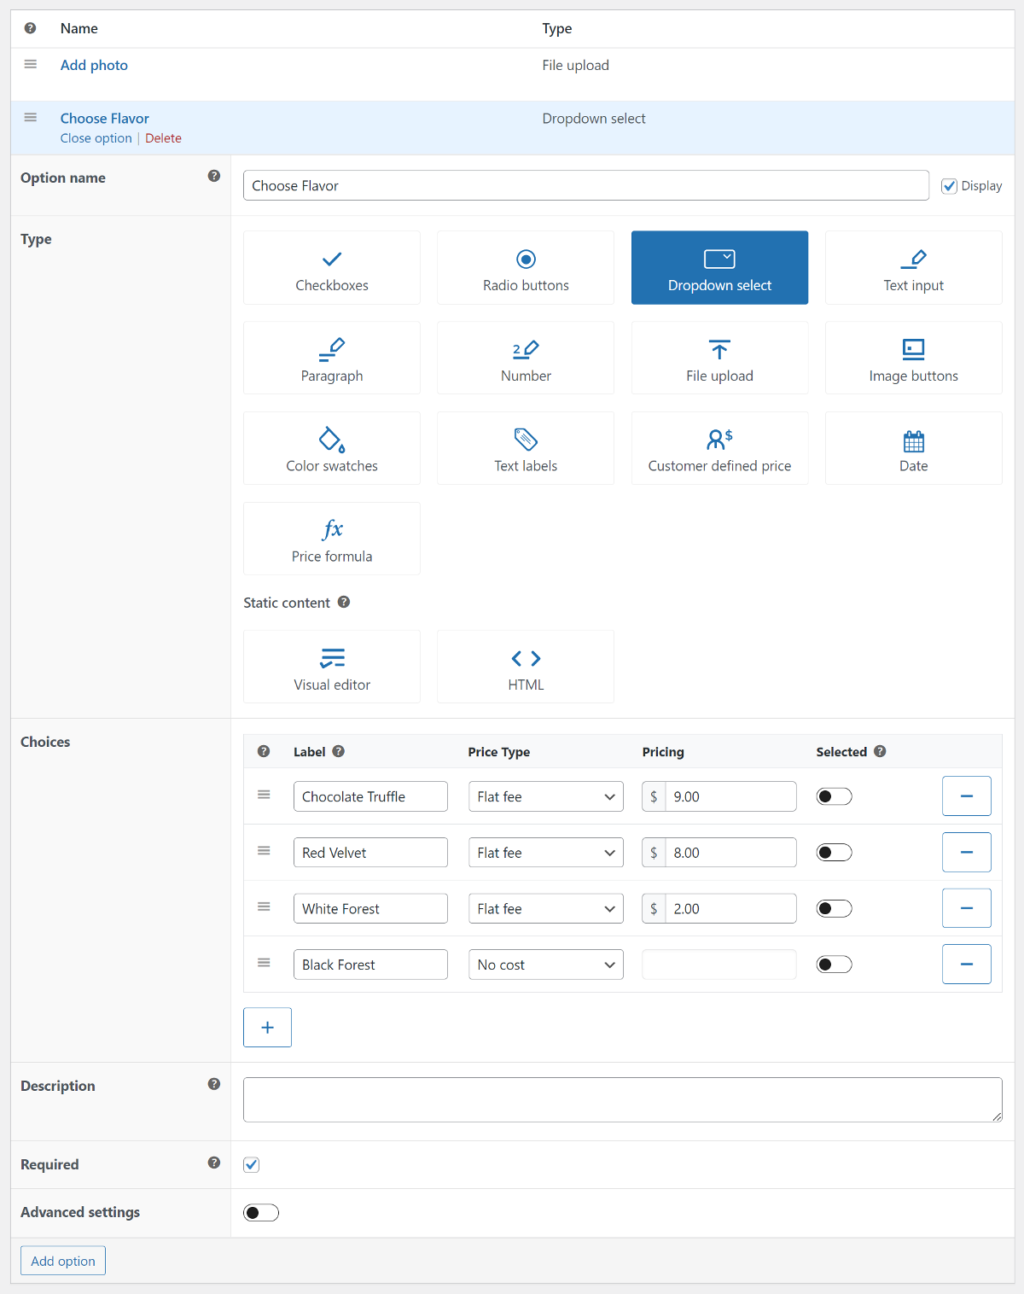Click help icon next to Option name
Screen dimensions: 1024x1294
pos(214,176)
